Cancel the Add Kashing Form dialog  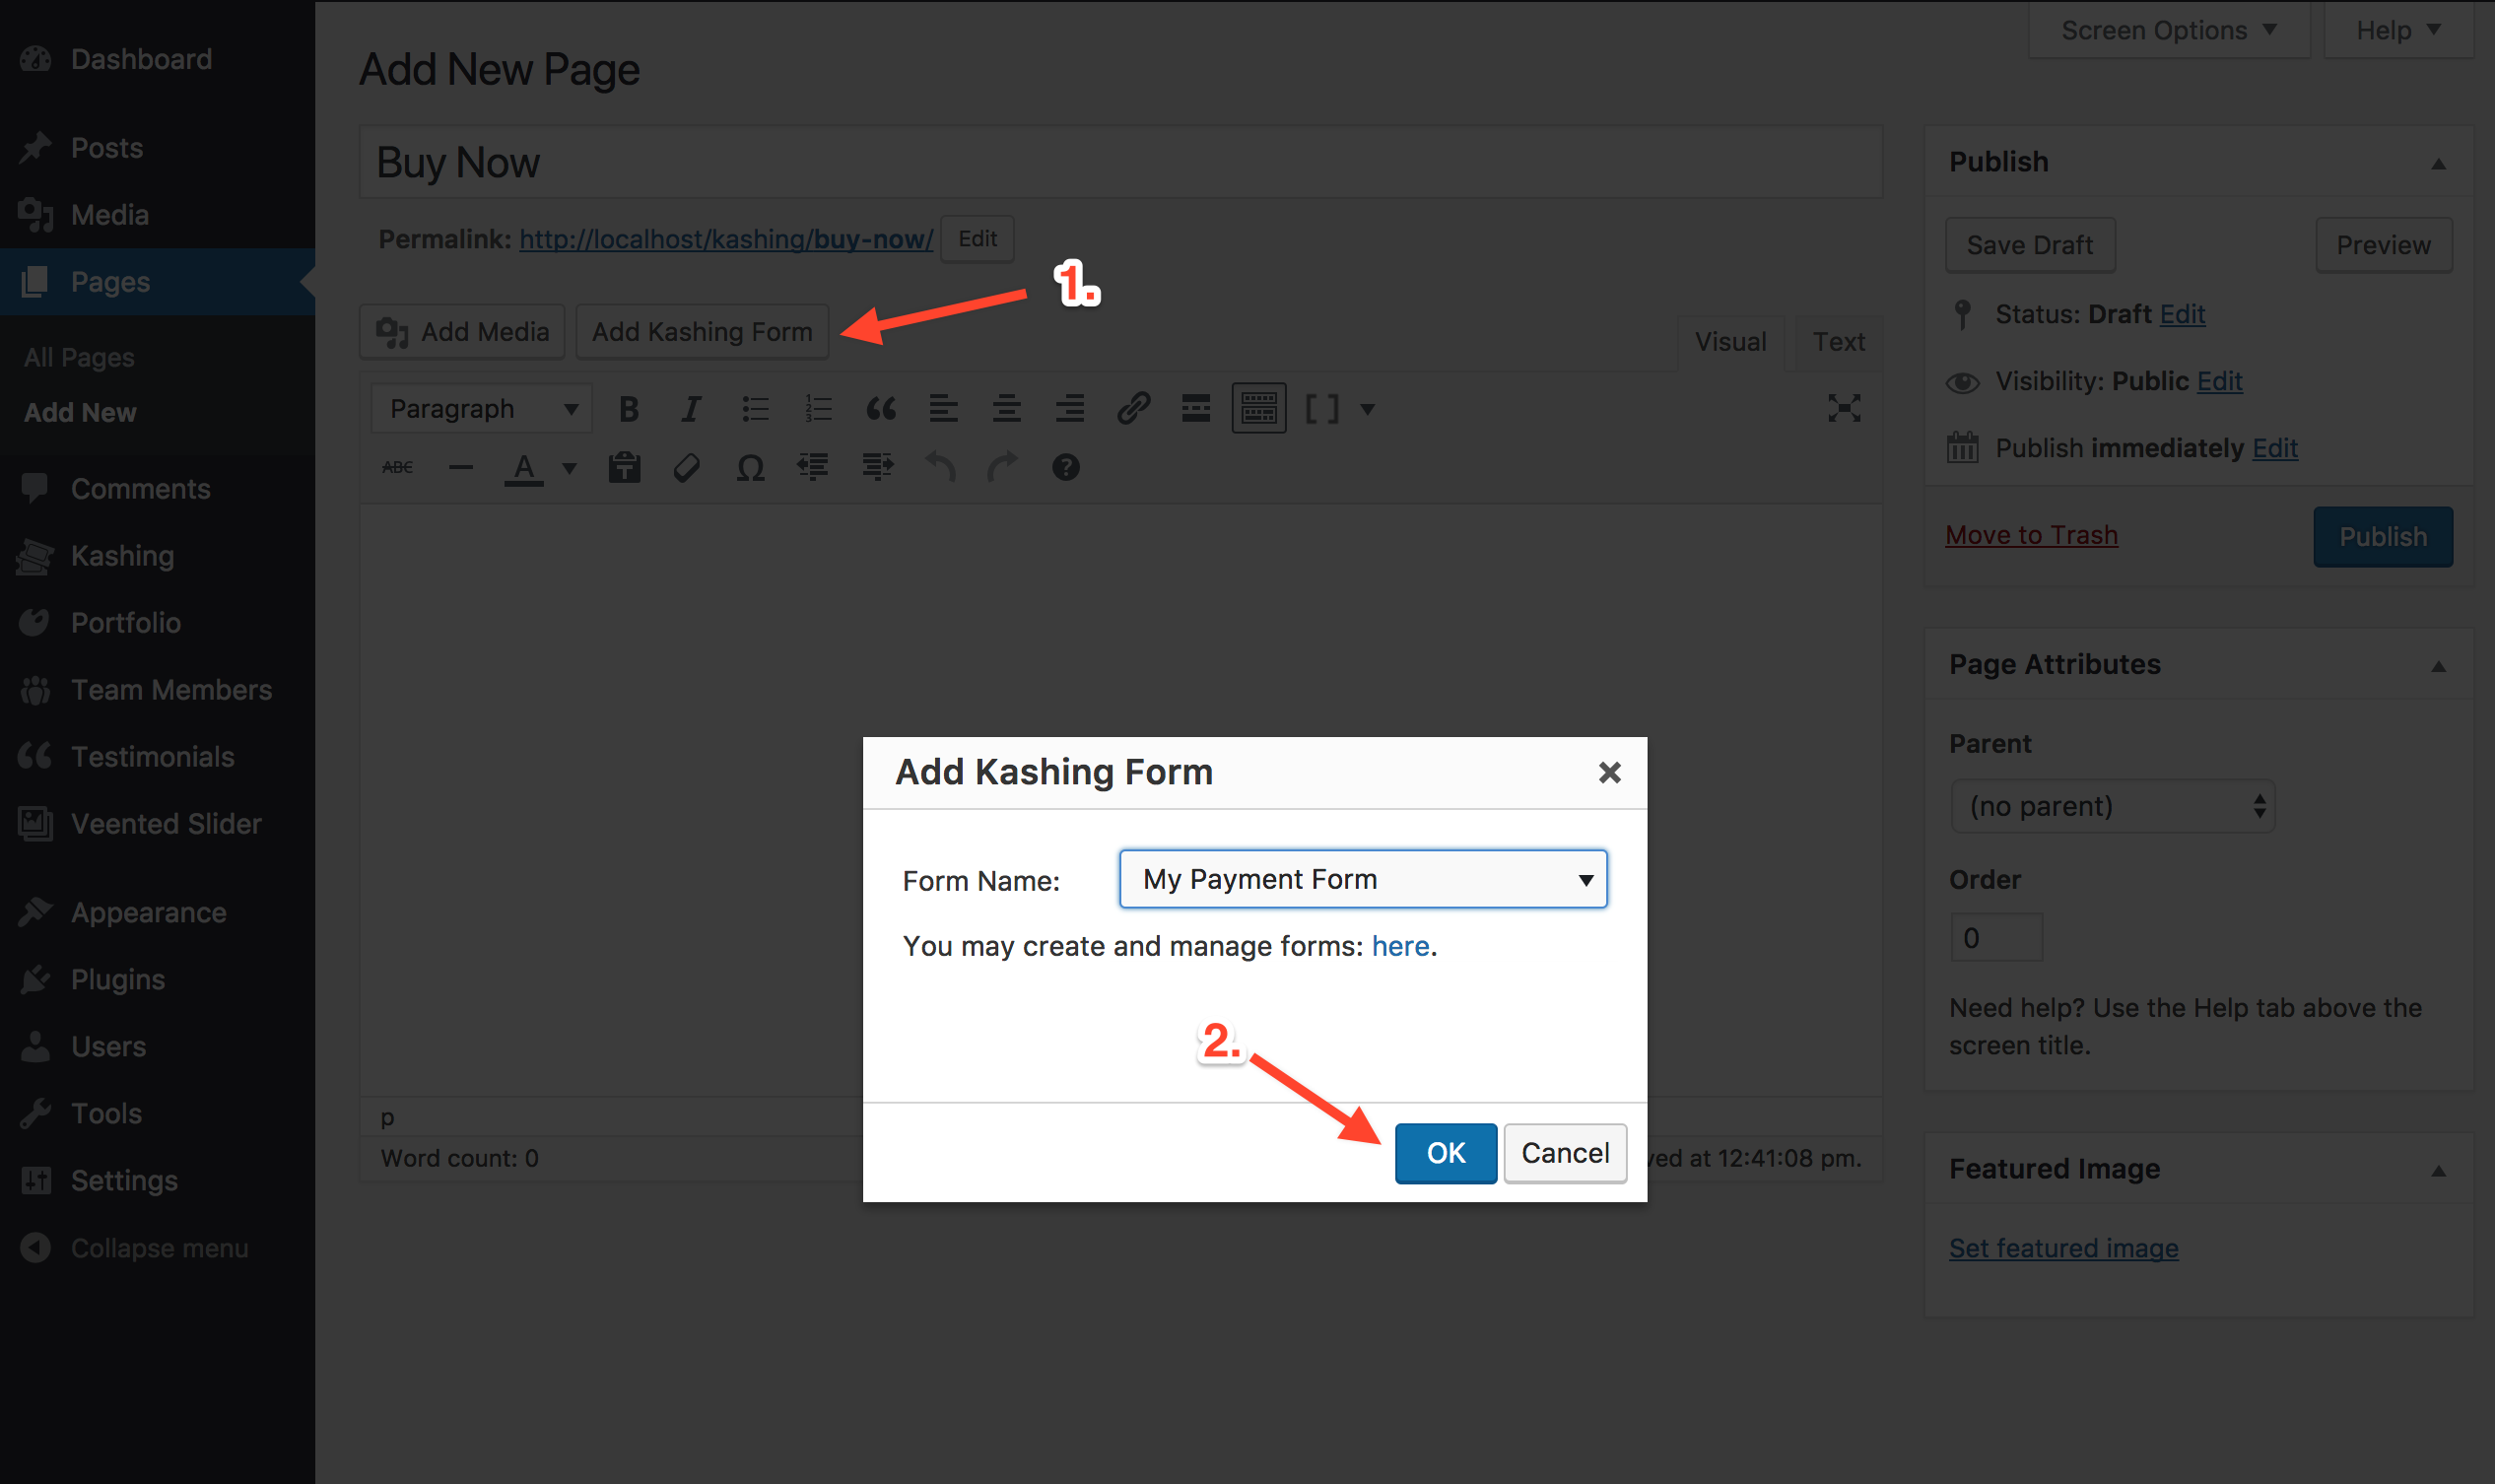click(x=1565, y=1153)
